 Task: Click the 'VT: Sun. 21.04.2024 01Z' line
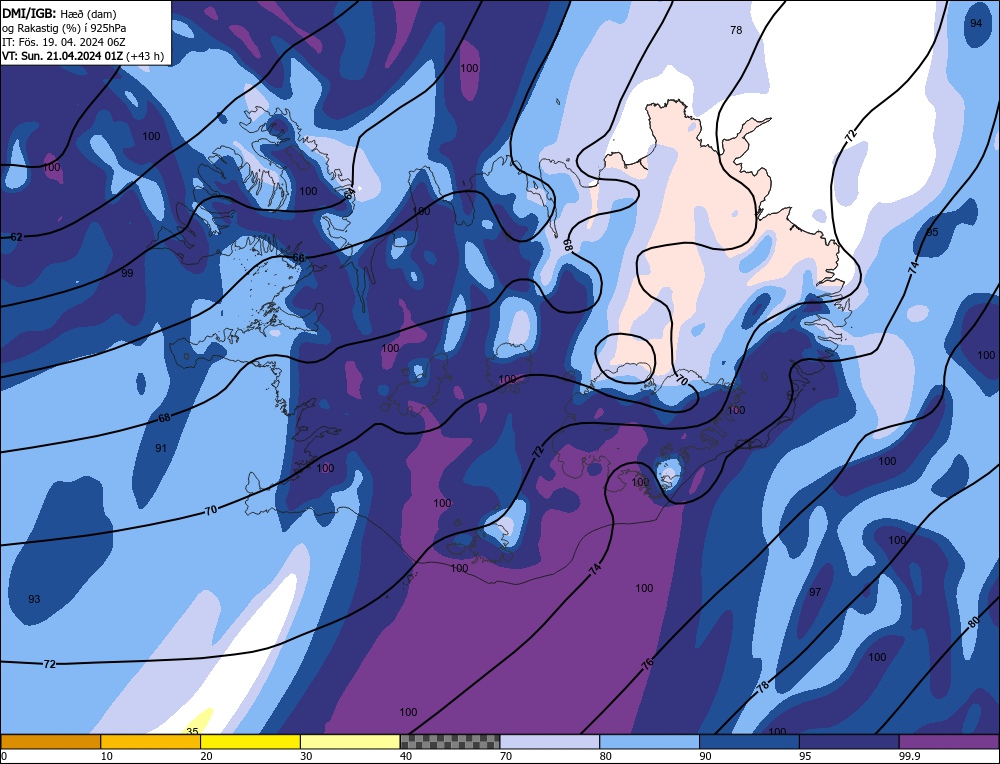62,56
